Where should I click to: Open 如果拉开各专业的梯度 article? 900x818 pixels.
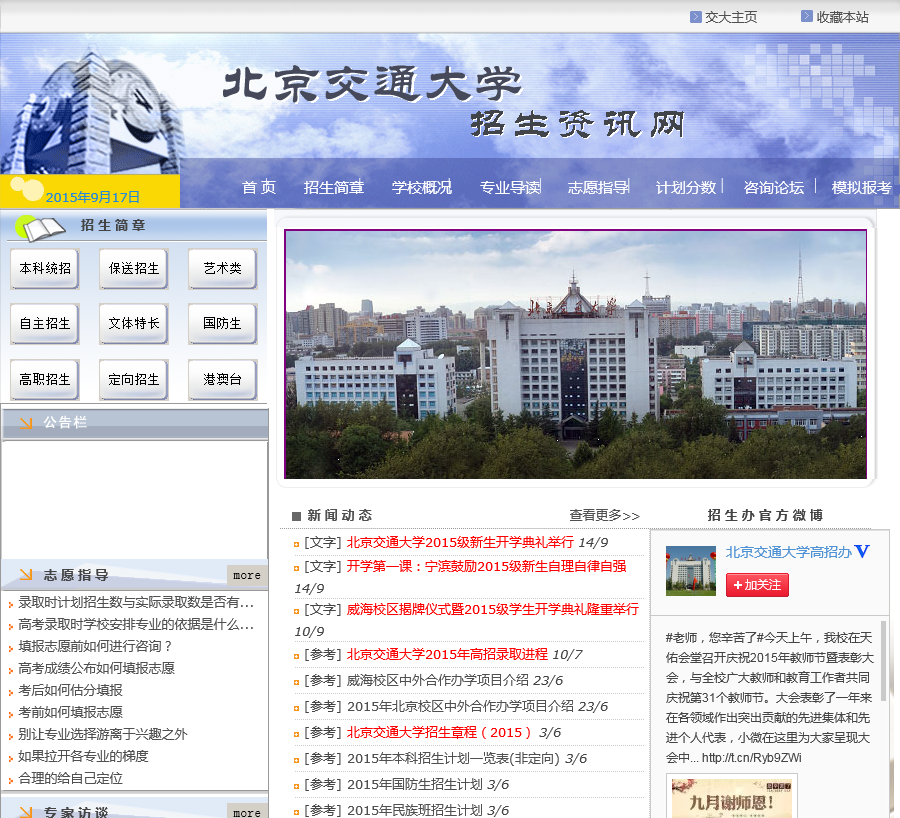pos(83,756)
